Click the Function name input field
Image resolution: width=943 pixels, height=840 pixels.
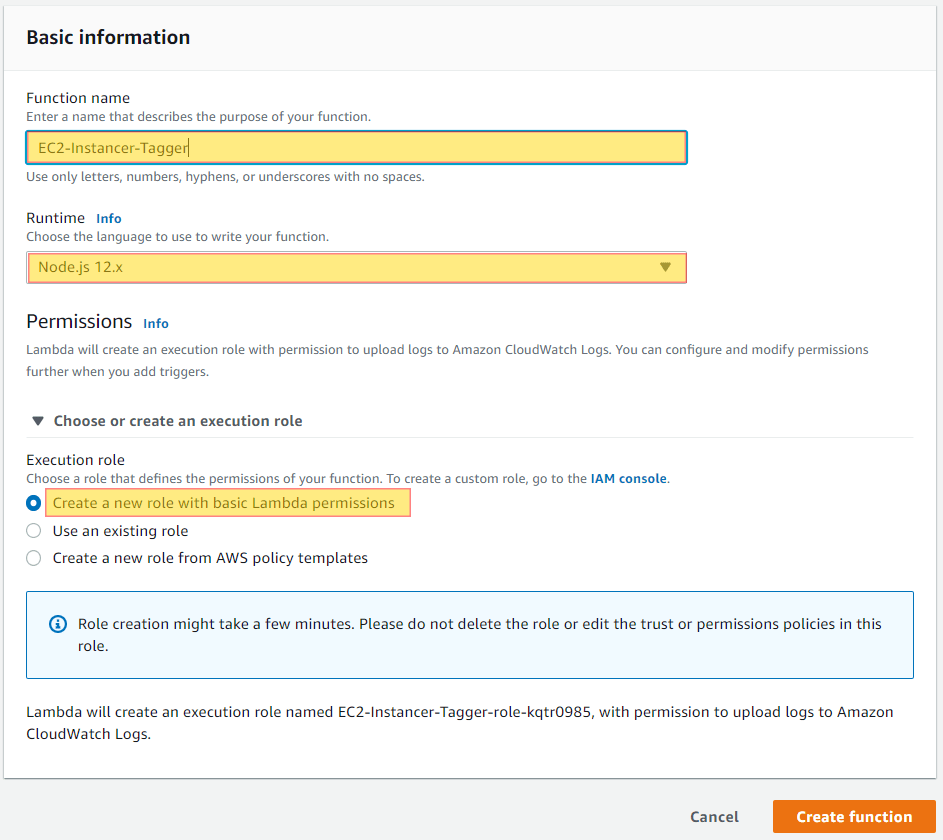point(356,147)
